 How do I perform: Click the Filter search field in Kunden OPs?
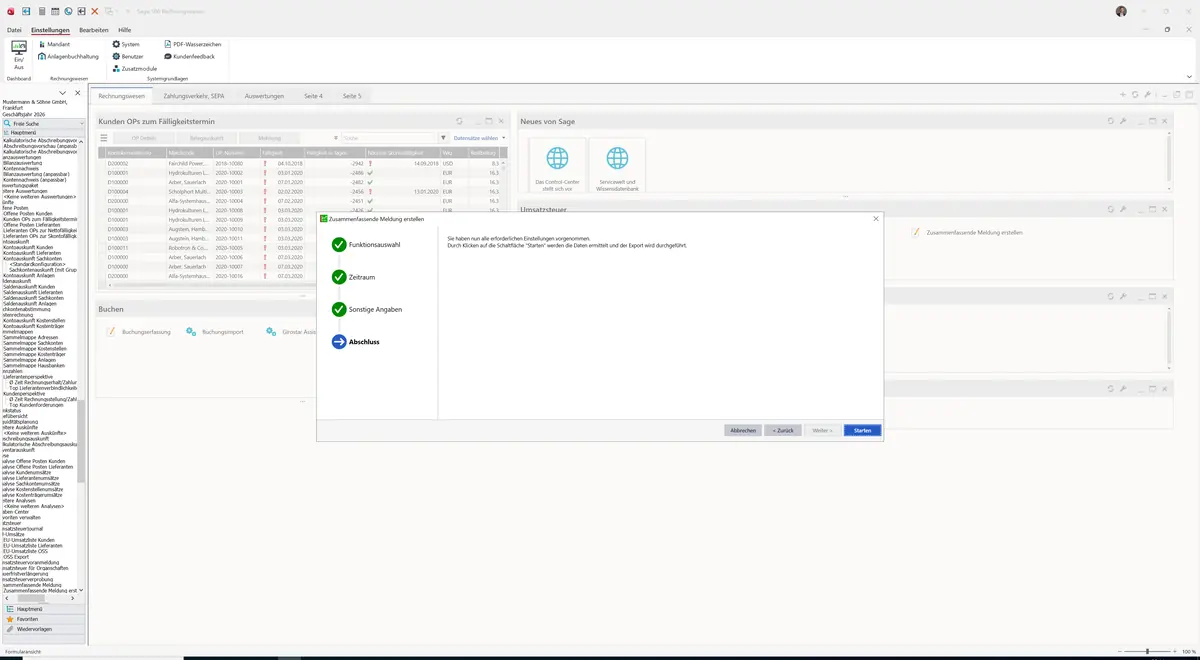(388, 138)
